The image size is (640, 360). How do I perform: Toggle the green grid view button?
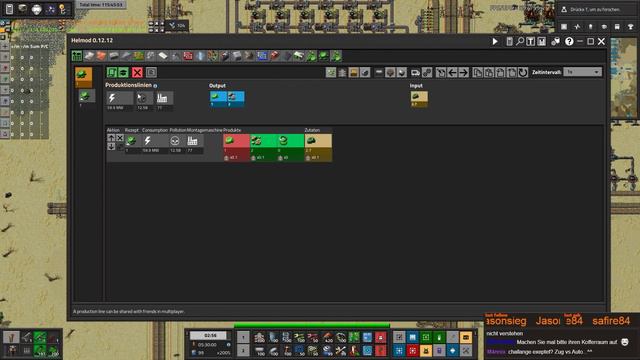click(331, 73)
